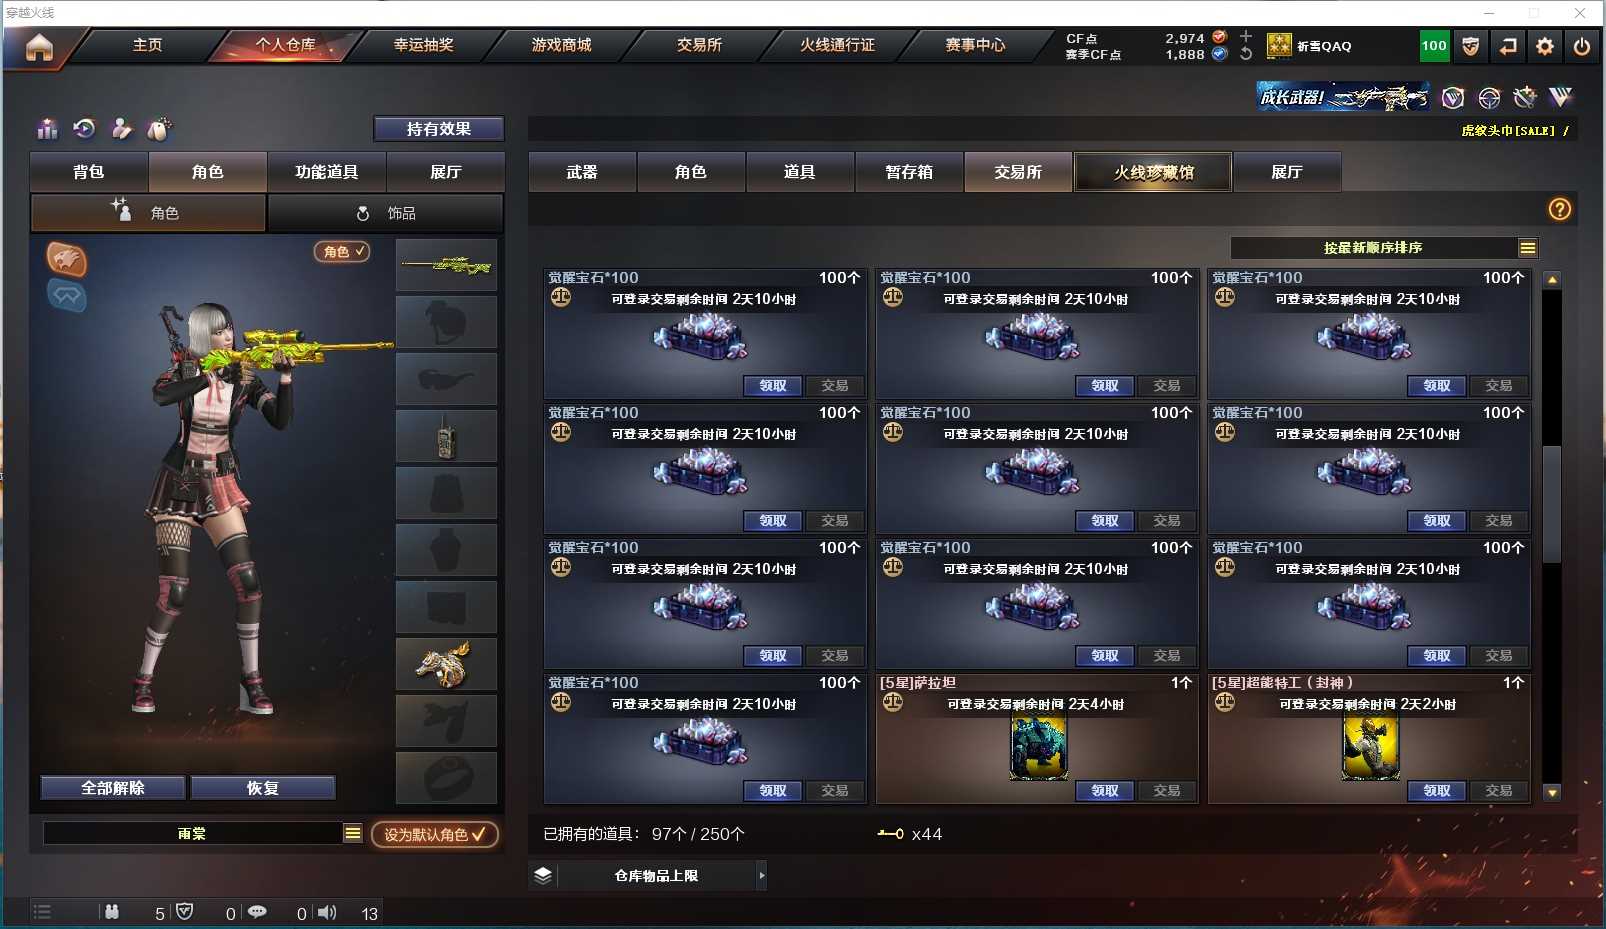Image resolution: width=1606 pixels, height=929 pixels.
Task: Click the item list scrollbar down arrow
Action: [1552, 793]
